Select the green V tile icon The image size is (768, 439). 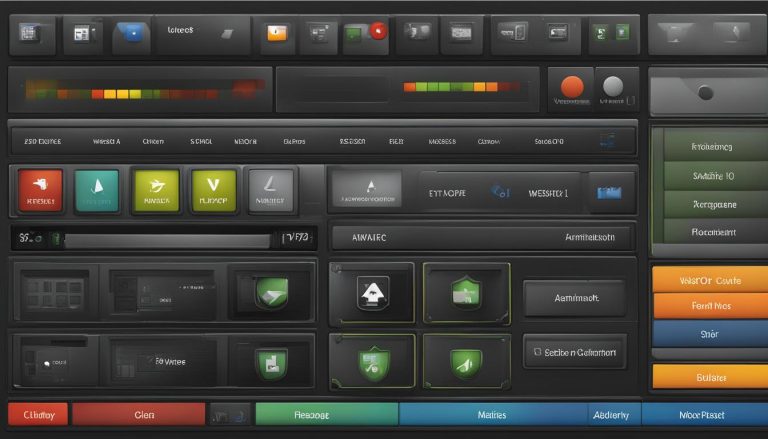[x=214, y=190]
